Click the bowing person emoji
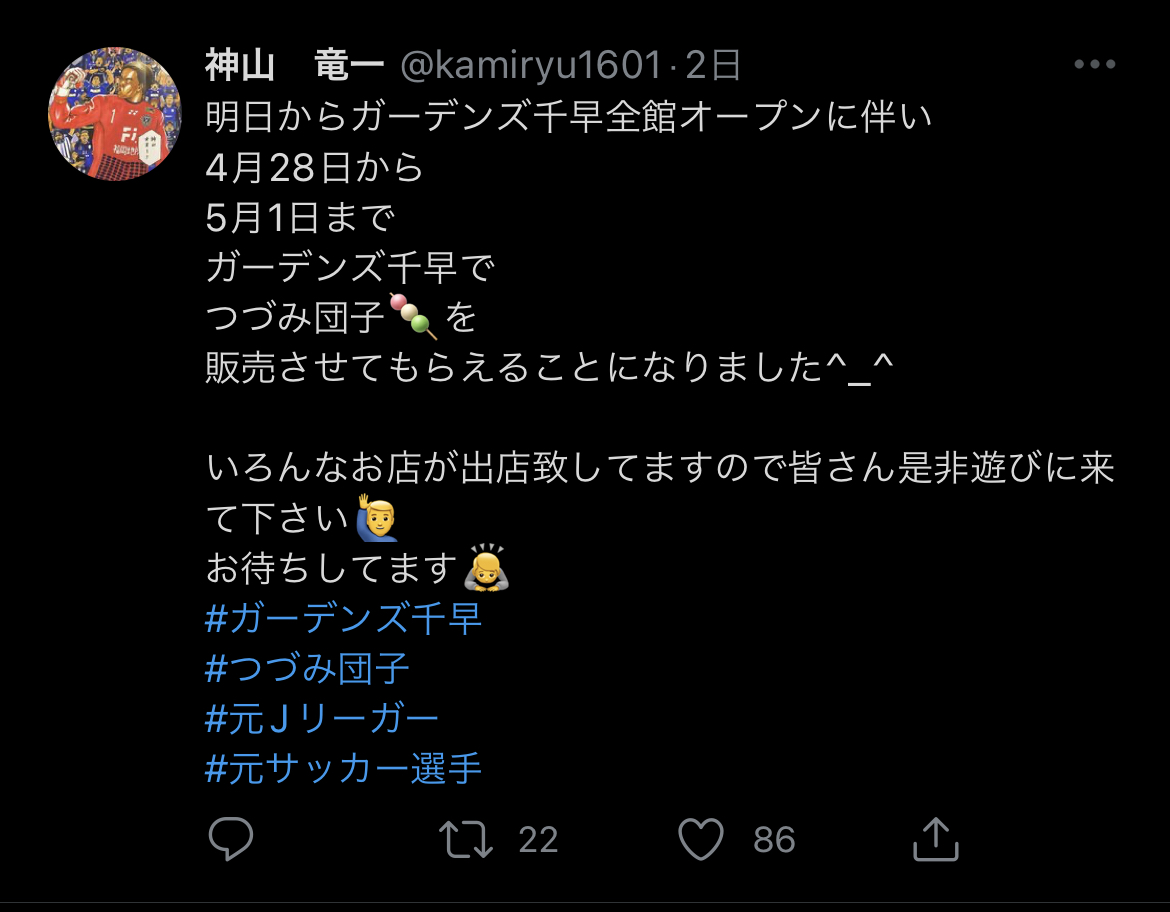 click(487, 567)
